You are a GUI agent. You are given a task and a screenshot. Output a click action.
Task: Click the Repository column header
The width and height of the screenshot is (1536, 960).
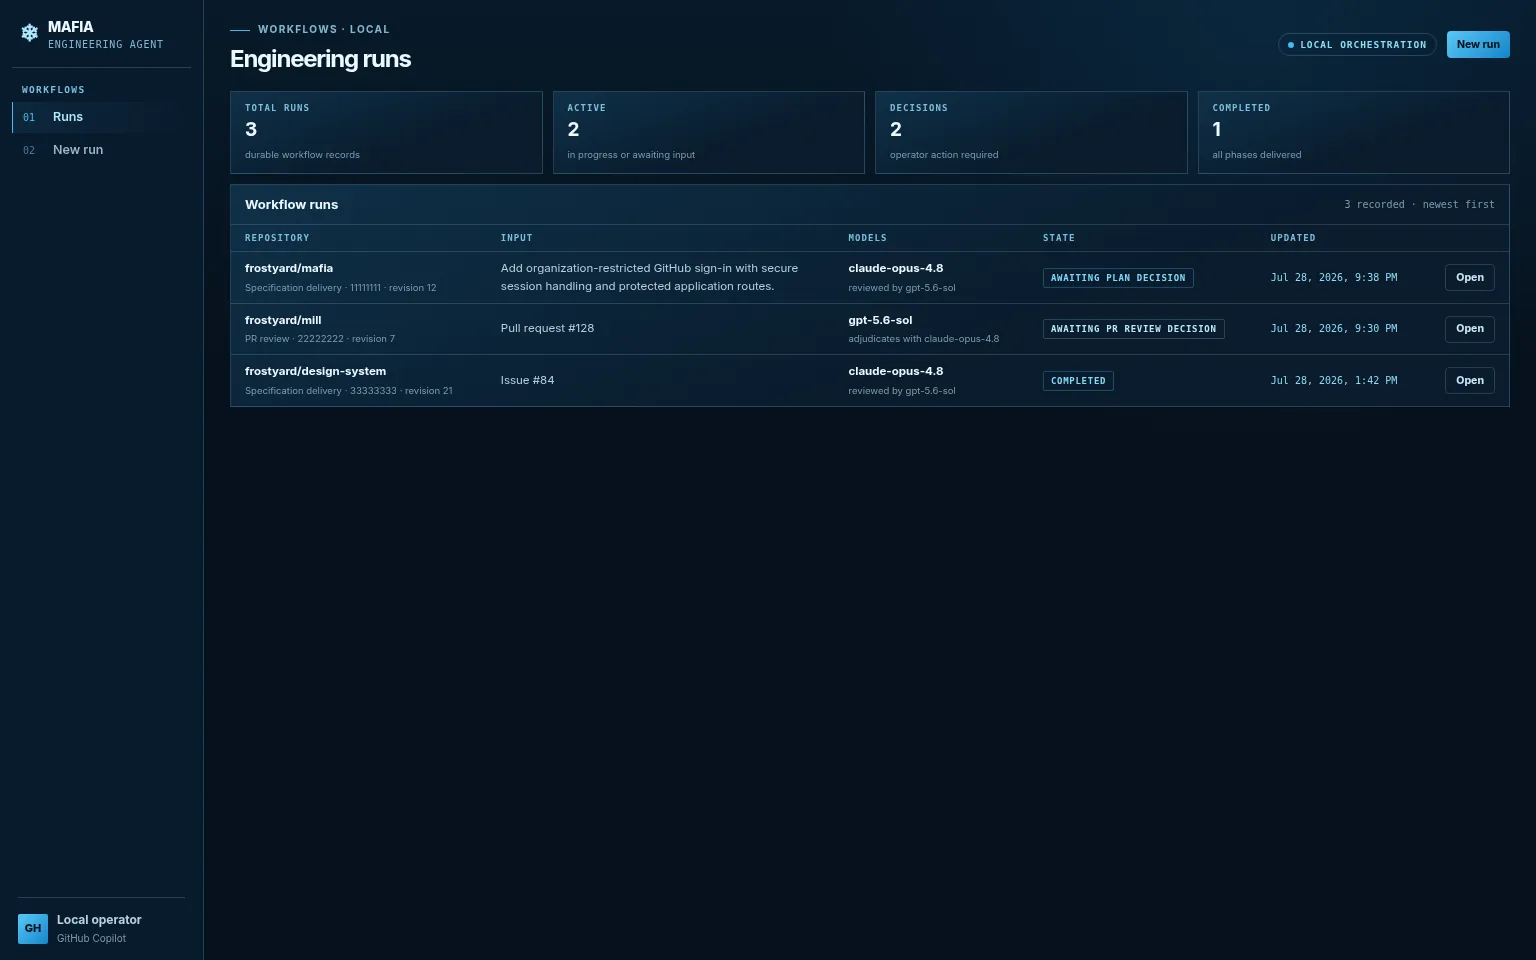277,238
